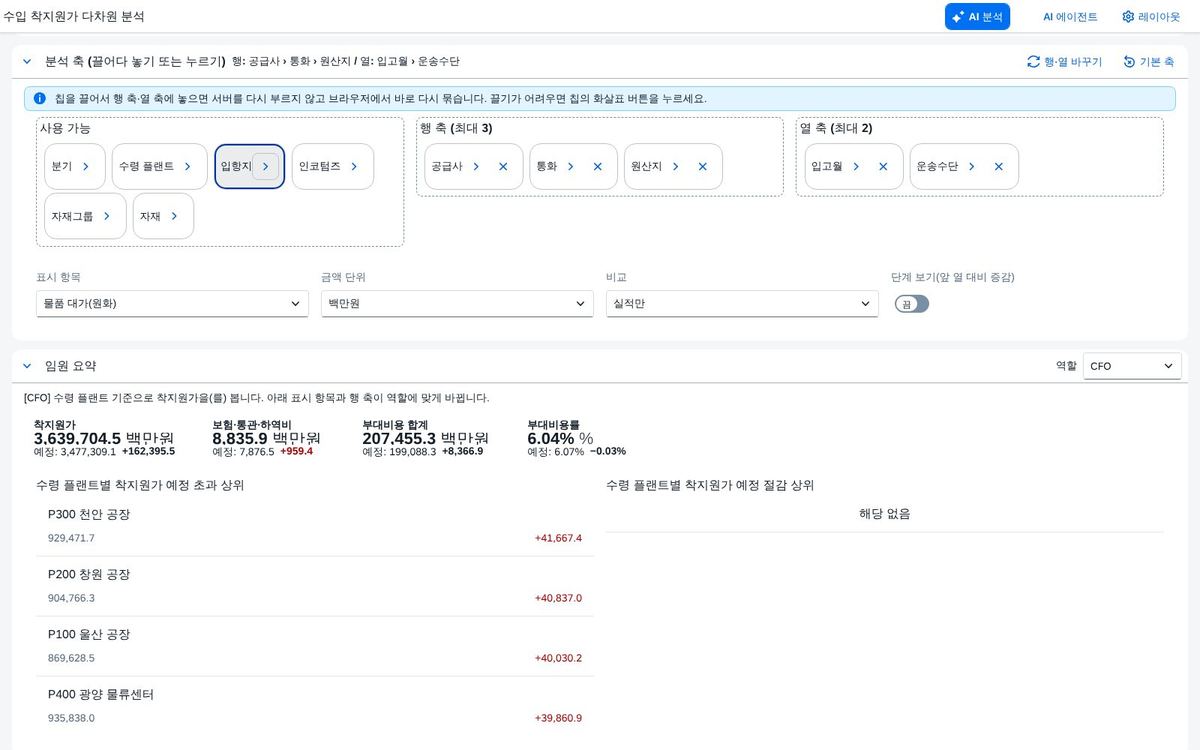Reset to 기본 축
Viewport: 1200px width, 750px height.
(x=1148, y=62)
